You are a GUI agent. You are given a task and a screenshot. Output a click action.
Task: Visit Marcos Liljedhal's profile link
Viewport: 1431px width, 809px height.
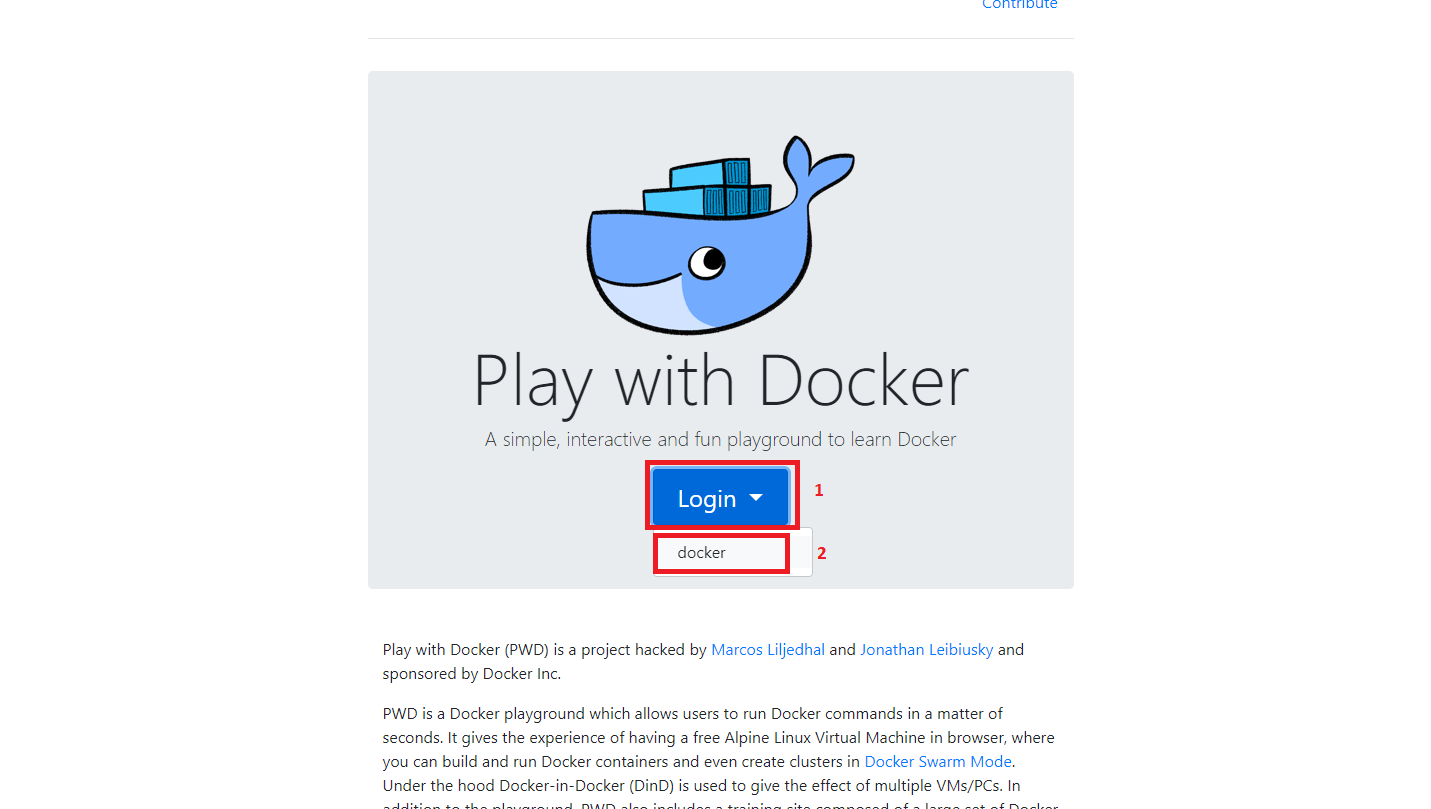(x=767, y=649)
